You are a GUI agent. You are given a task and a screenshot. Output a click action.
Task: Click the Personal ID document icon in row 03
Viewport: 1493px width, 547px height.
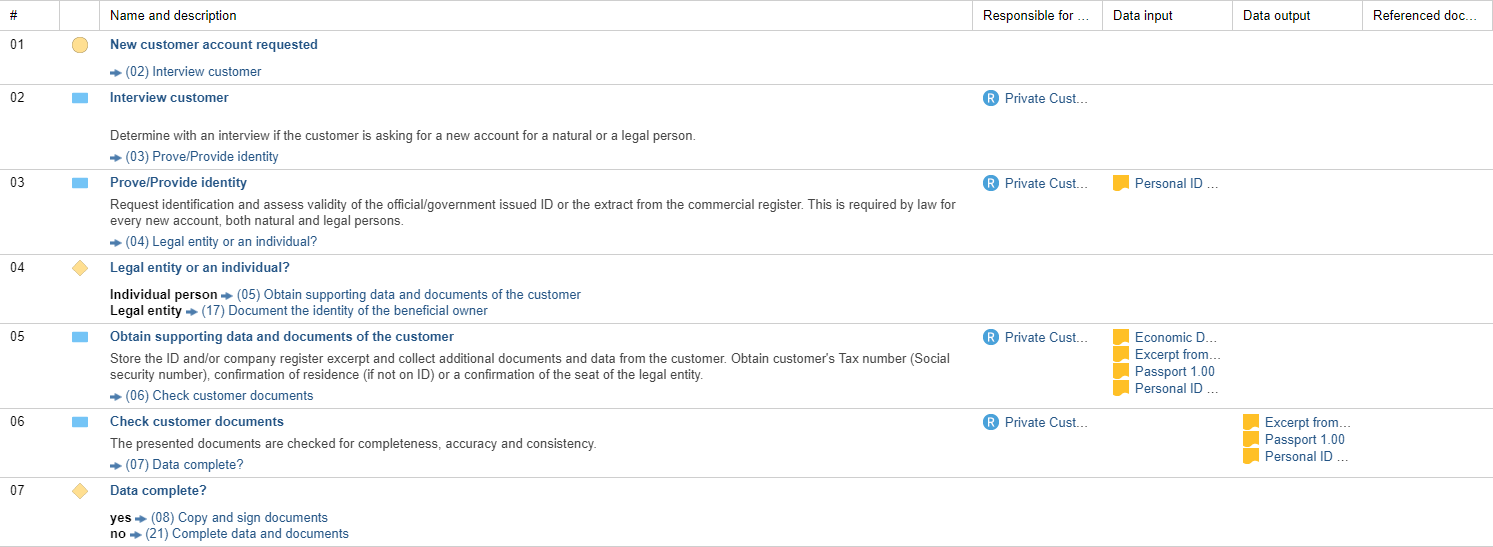pyautogui.click(x=1121, y=183)
